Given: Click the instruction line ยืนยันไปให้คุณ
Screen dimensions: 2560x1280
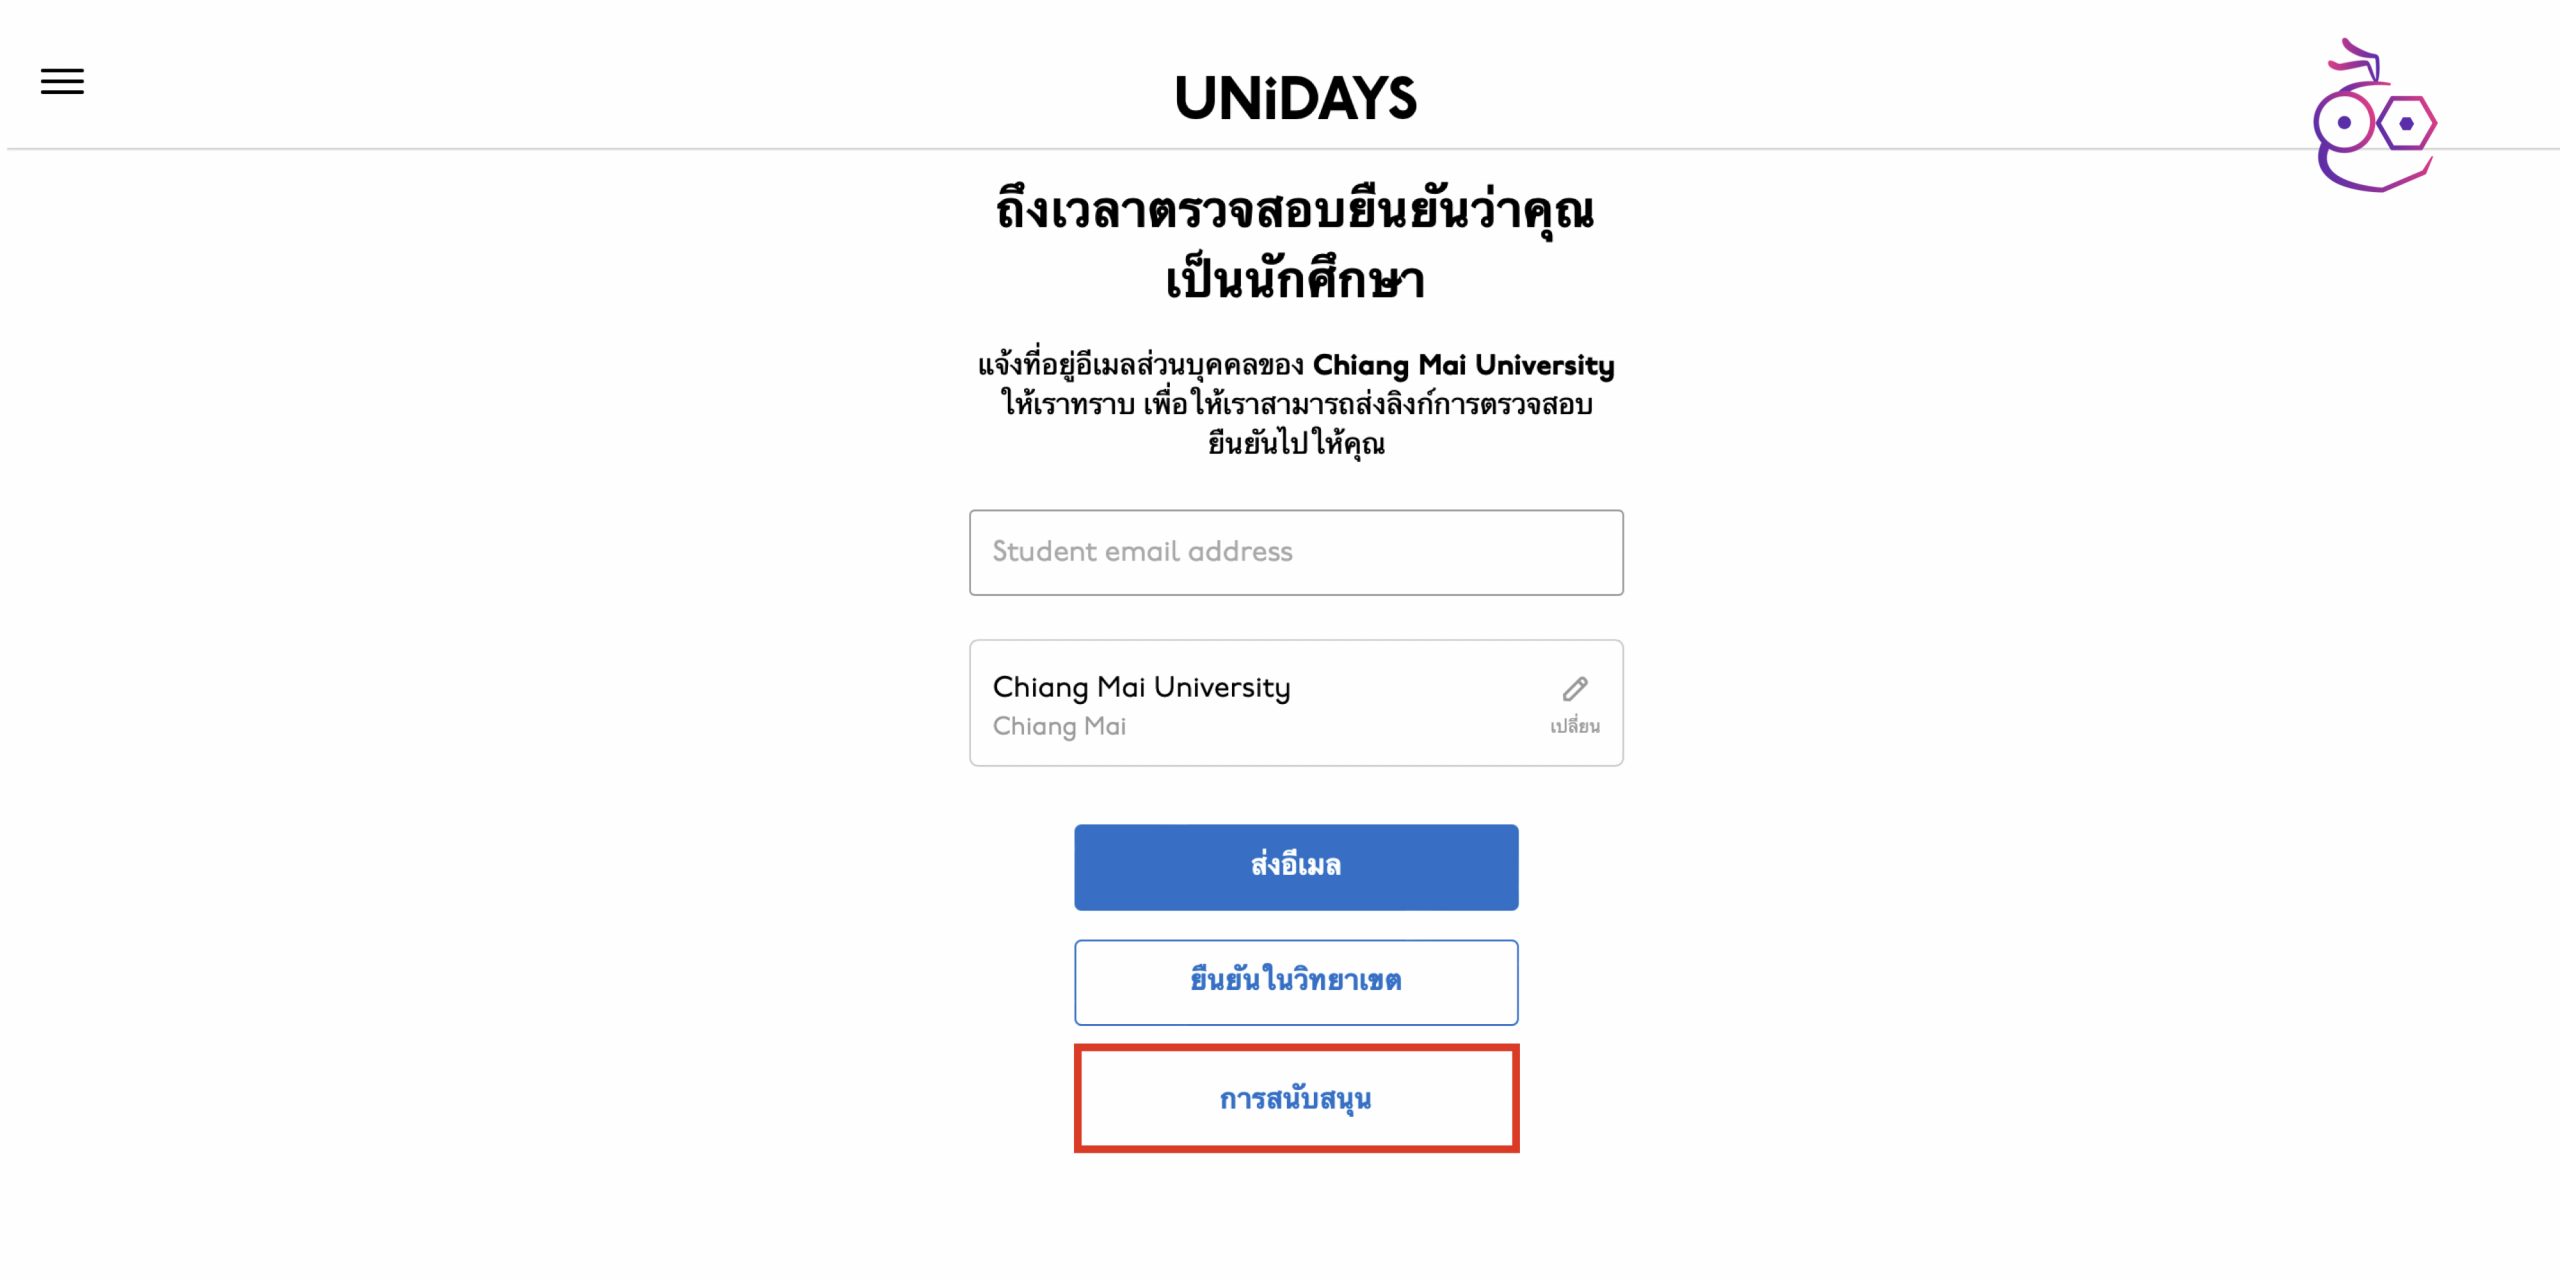Looking at the screenshot, I should pyautogui.click(x=1295, y=443).
